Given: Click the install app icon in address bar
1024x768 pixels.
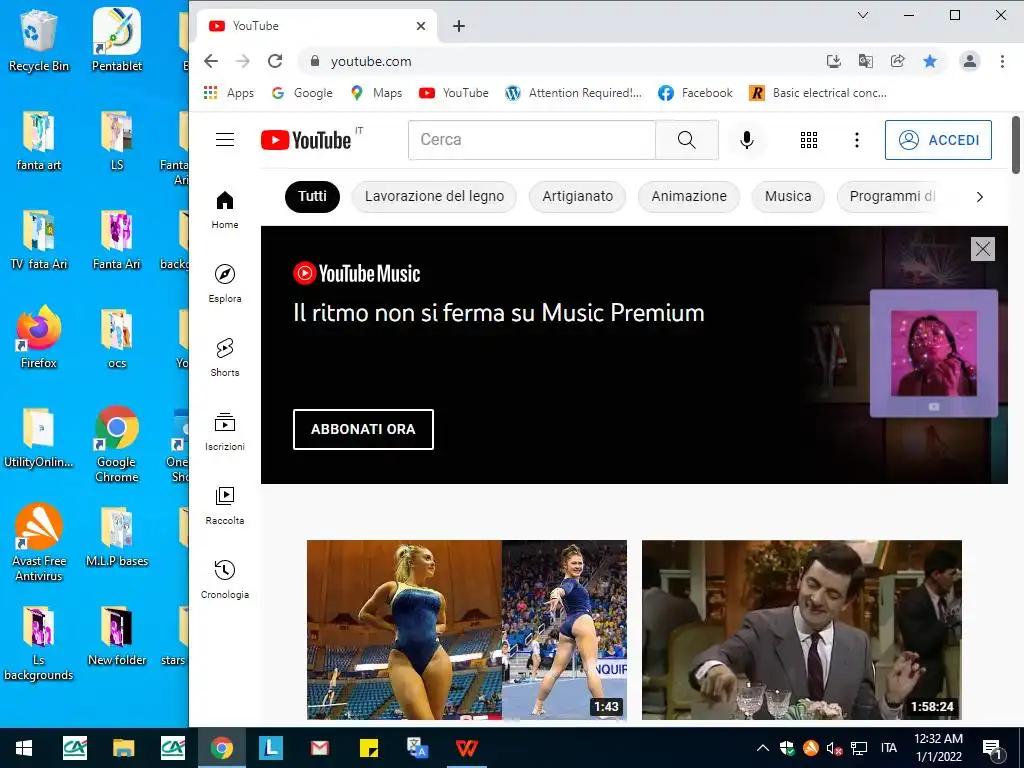Looking at the screenshot, I should 833,61.
